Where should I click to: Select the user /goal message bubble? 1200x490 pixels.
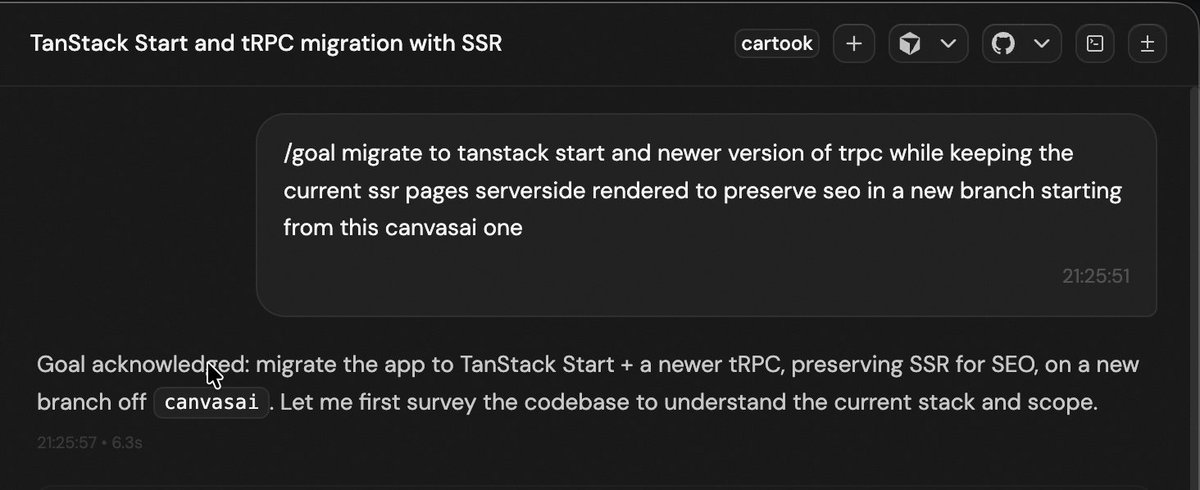706,215
